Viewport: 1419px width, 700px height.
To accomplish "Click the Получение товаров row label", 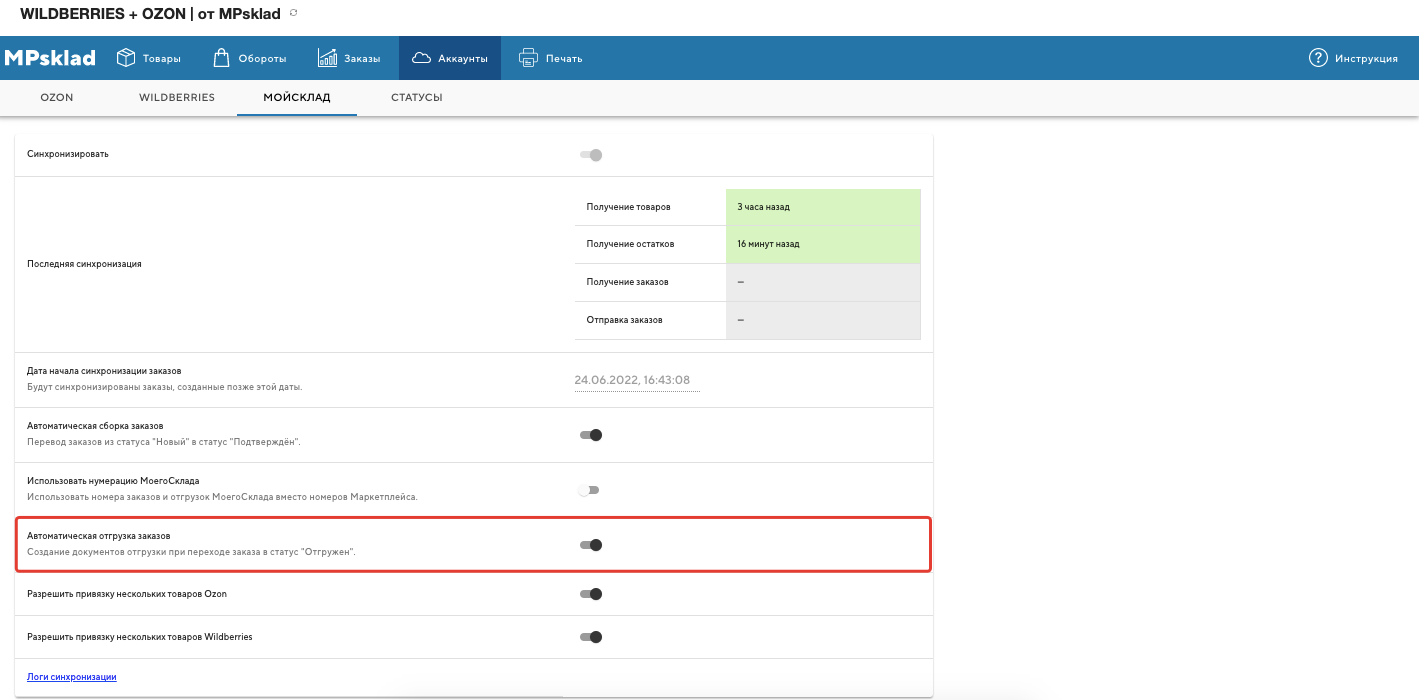I will point(629,207).
